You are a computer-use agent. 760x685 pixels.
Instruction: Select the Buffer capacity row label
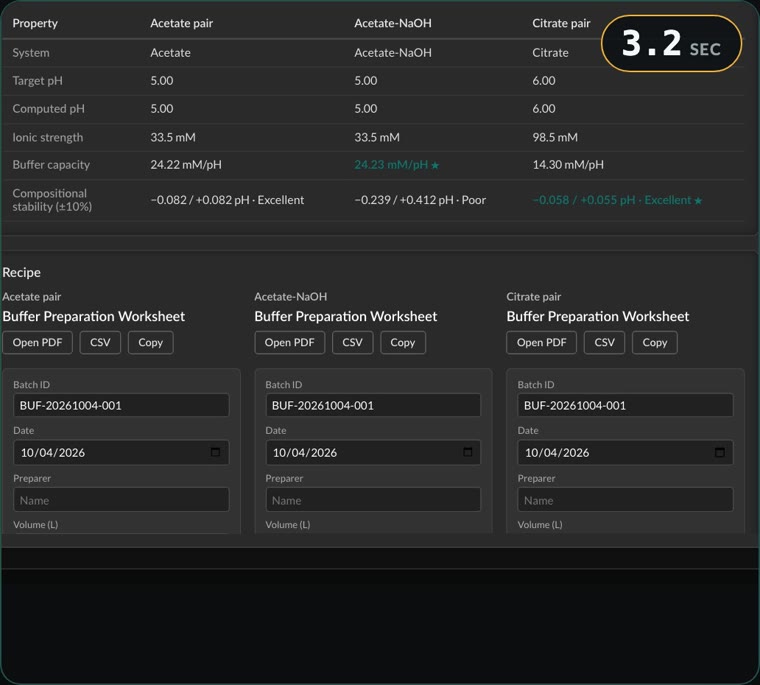pyautogui.click(x=51, y=165)
